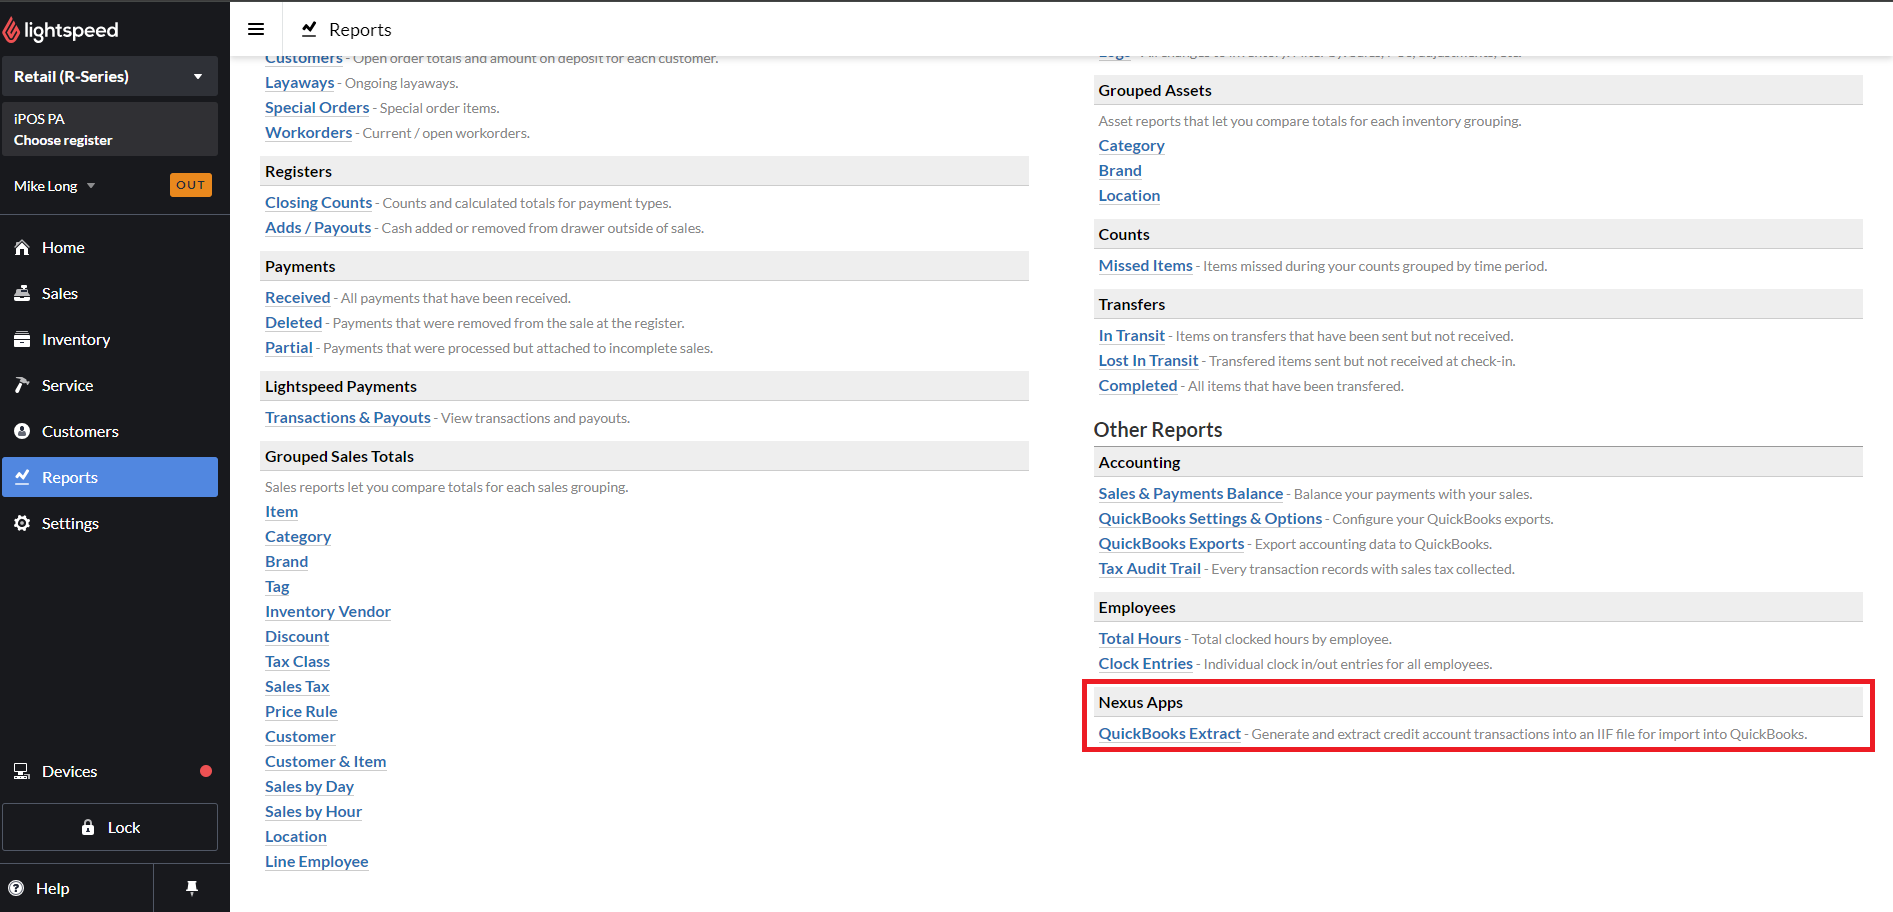Click the Reports chart icon in header
Viewport: 1893px width, 912px height.
point(310,29)
